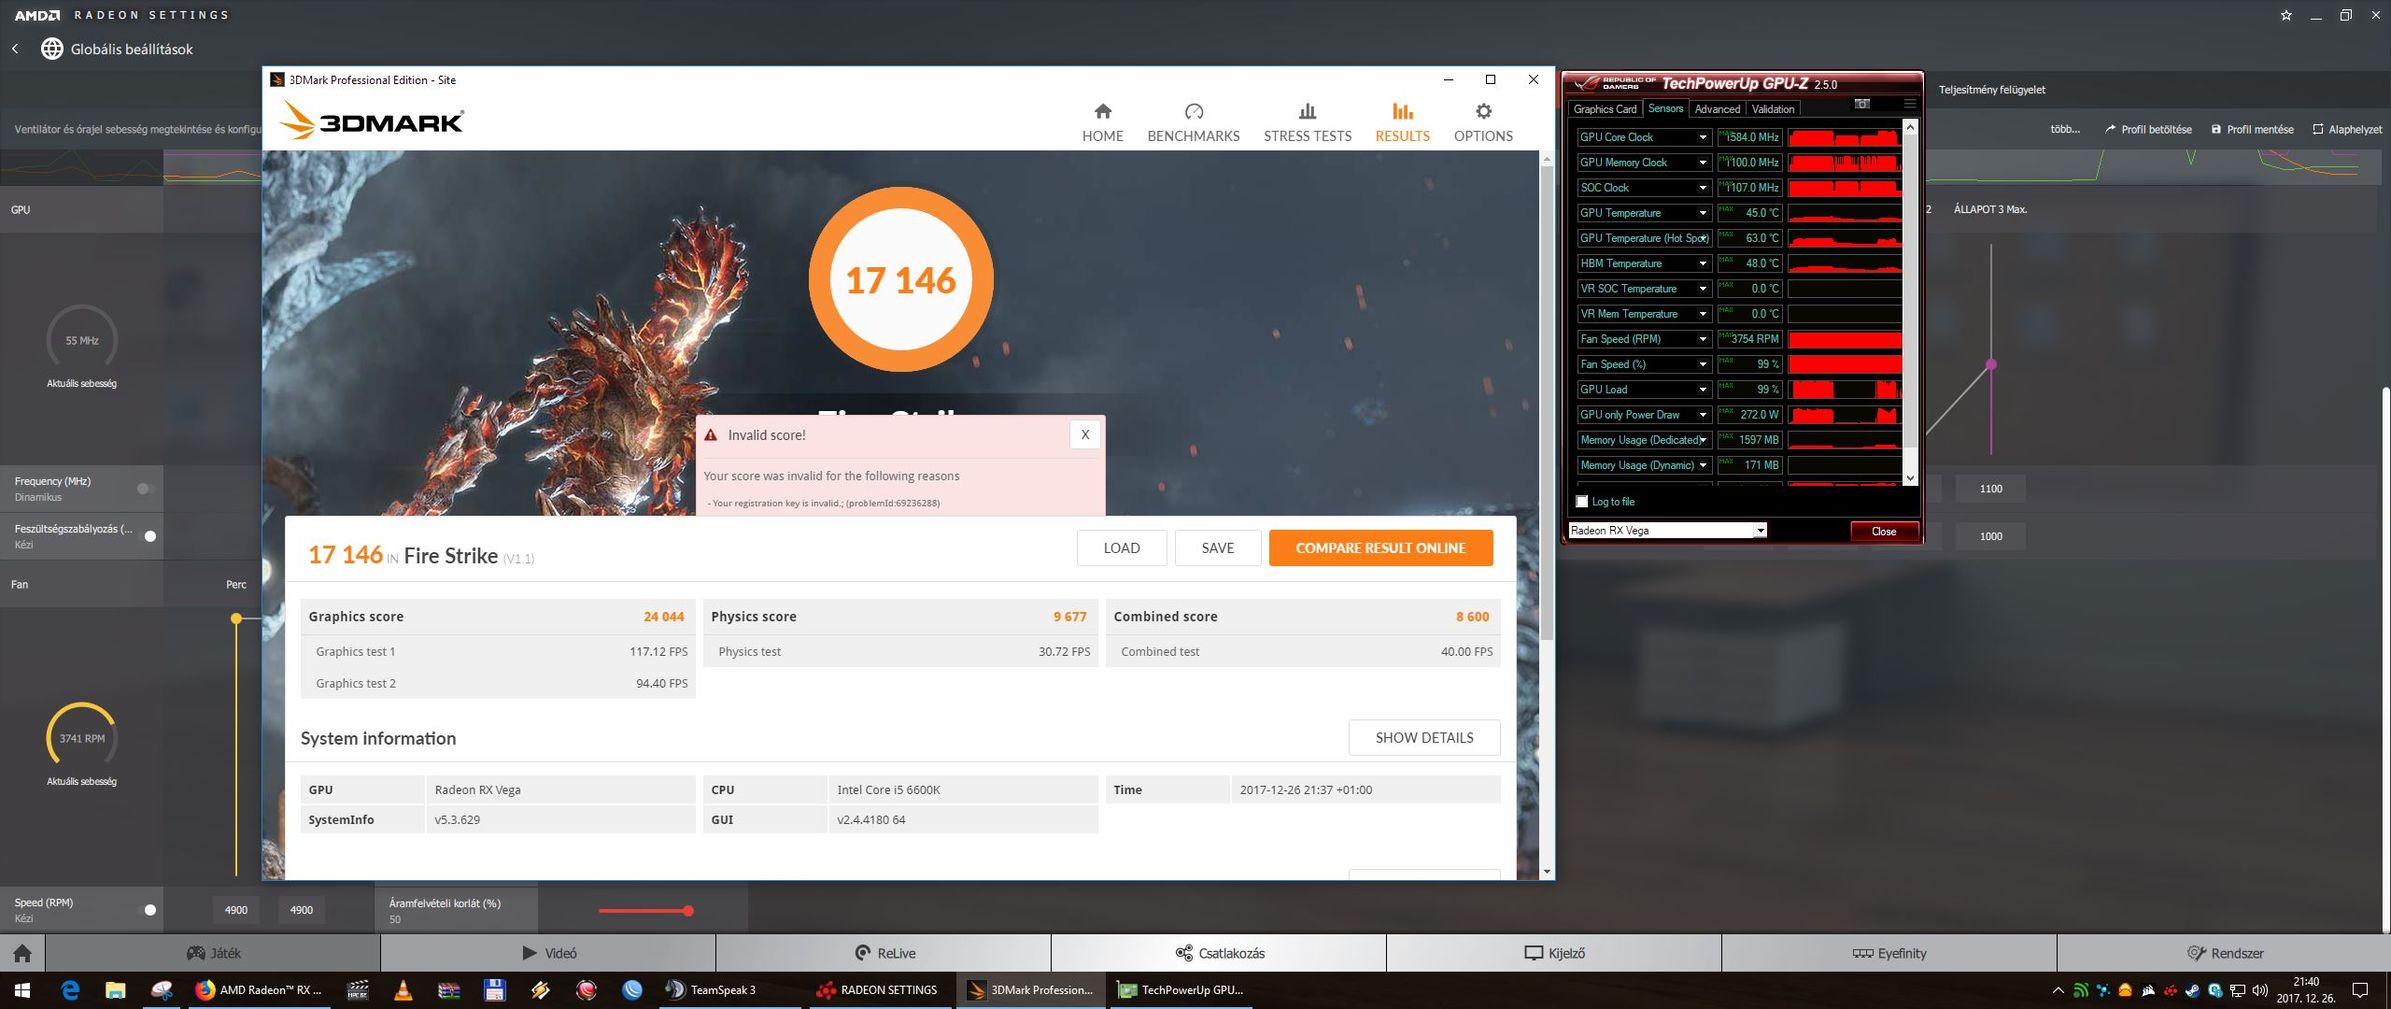Open the 3DMark Stress Tests section
2391x1009 pixels.
click(x=1307, y=123)
